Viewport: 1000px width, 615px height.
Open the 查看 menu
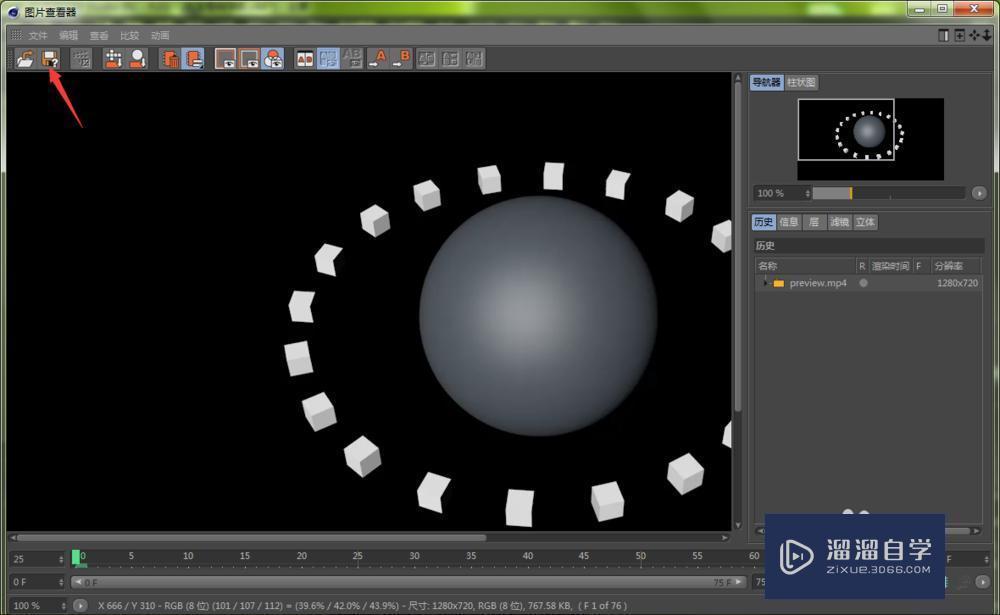pos(99,35)
